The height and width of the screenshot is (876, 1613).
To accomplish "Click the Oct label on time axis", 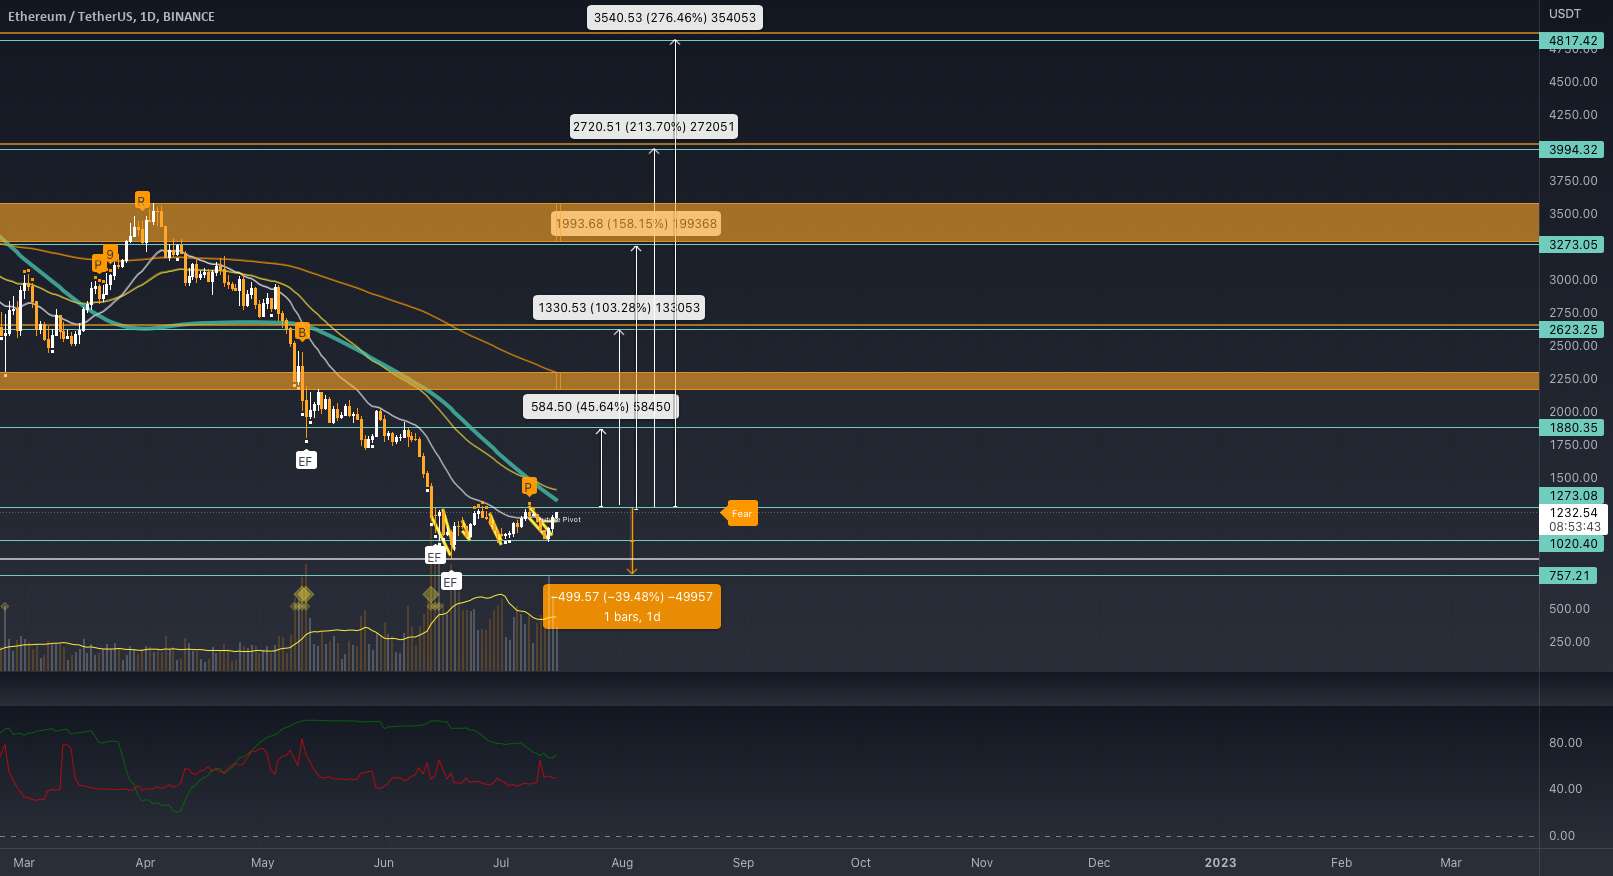I will tap(860, 862).
